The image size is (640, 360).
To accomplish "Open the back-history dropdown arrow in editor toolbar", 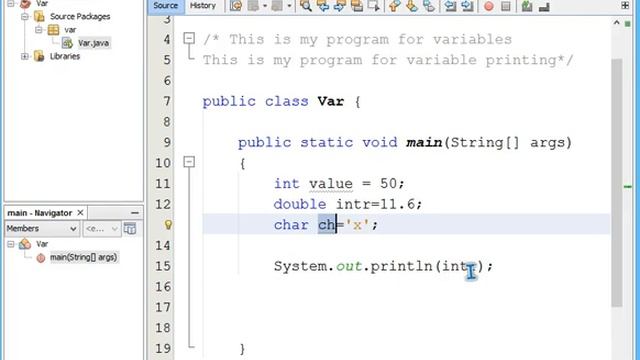I will click(x=265, y=6).
